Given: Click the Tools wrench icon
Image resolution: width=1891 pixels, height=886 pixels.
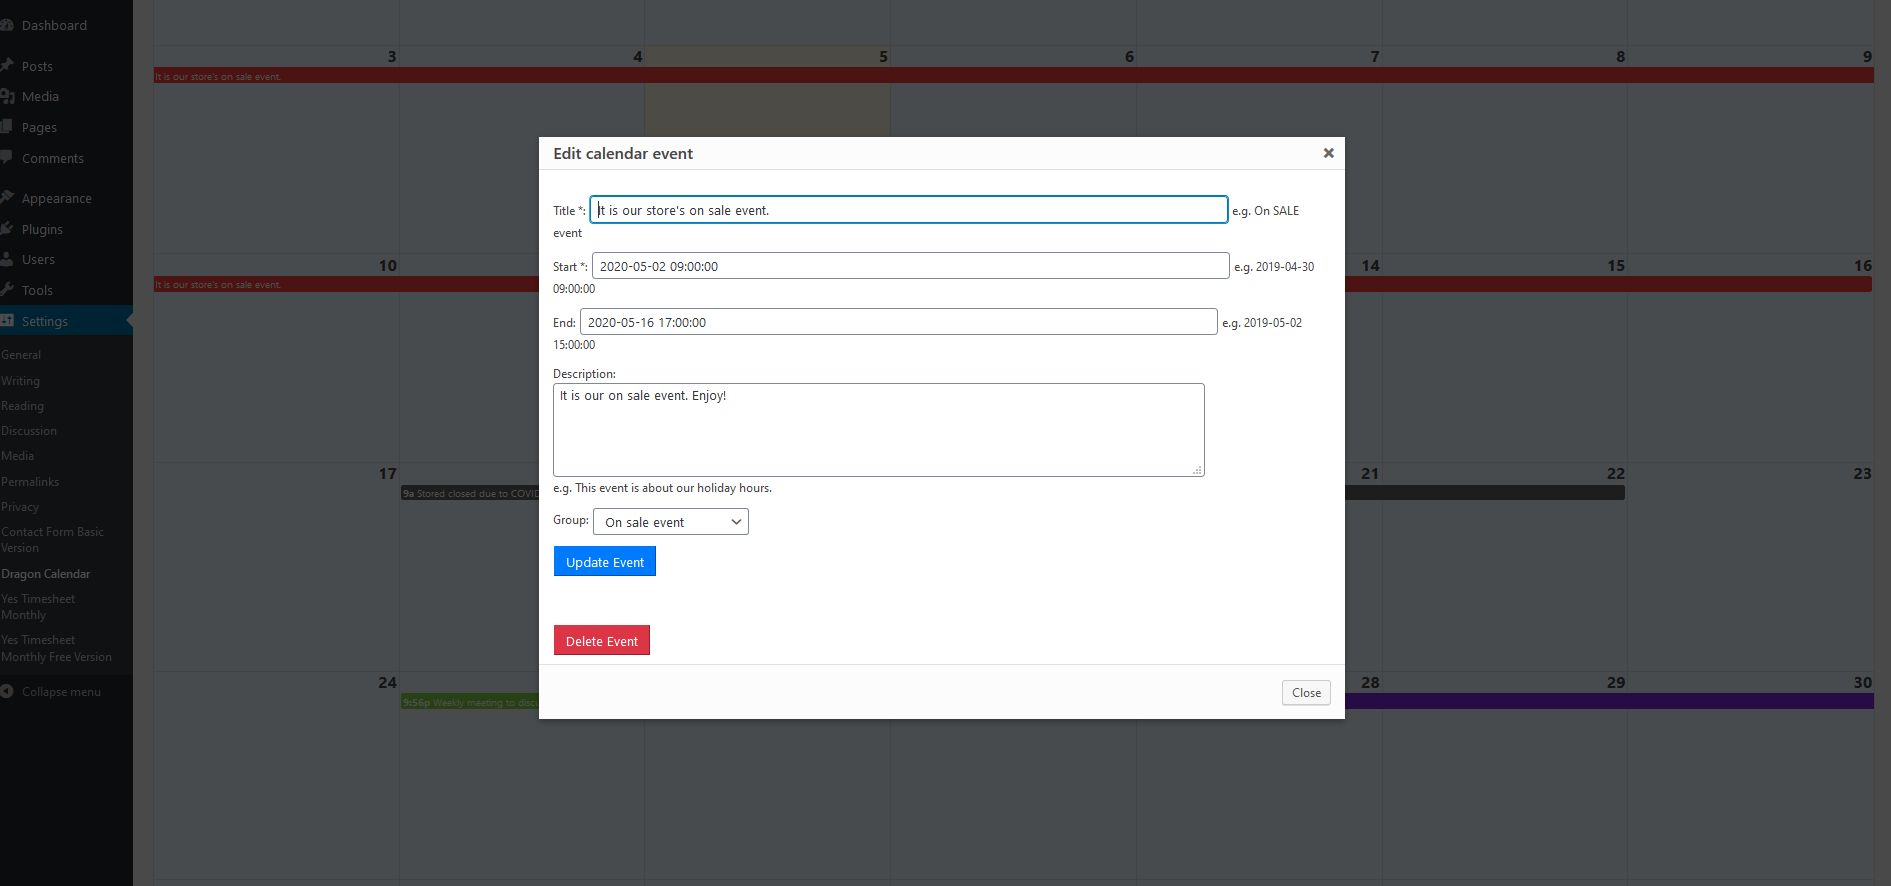Looking at the screenshot, I should click(x=6, y=290).
